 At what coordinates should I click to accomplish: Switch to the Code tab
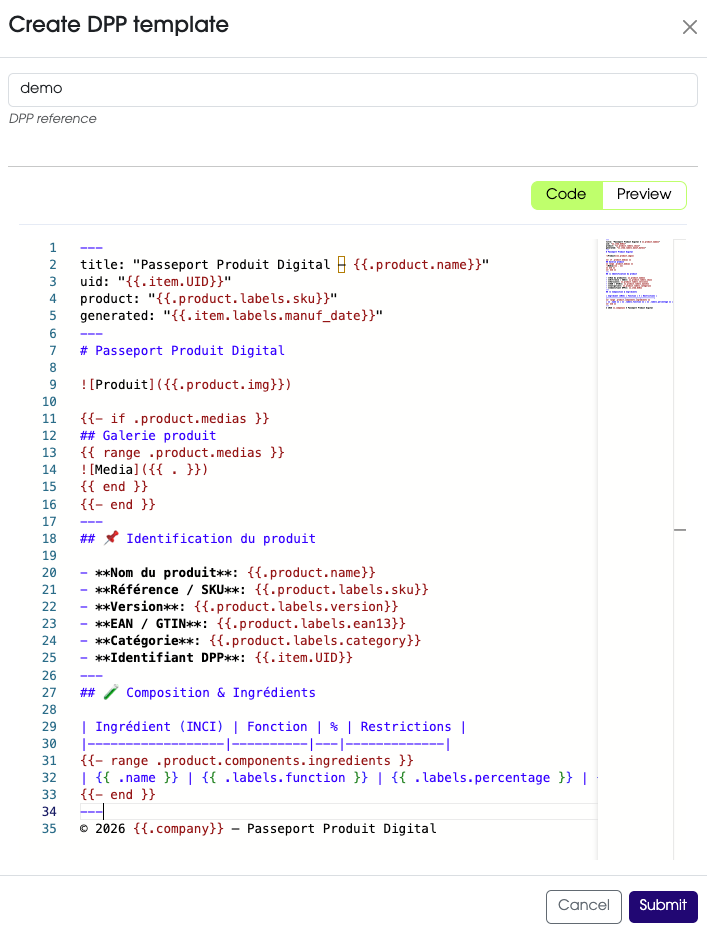tap(566, 195)
